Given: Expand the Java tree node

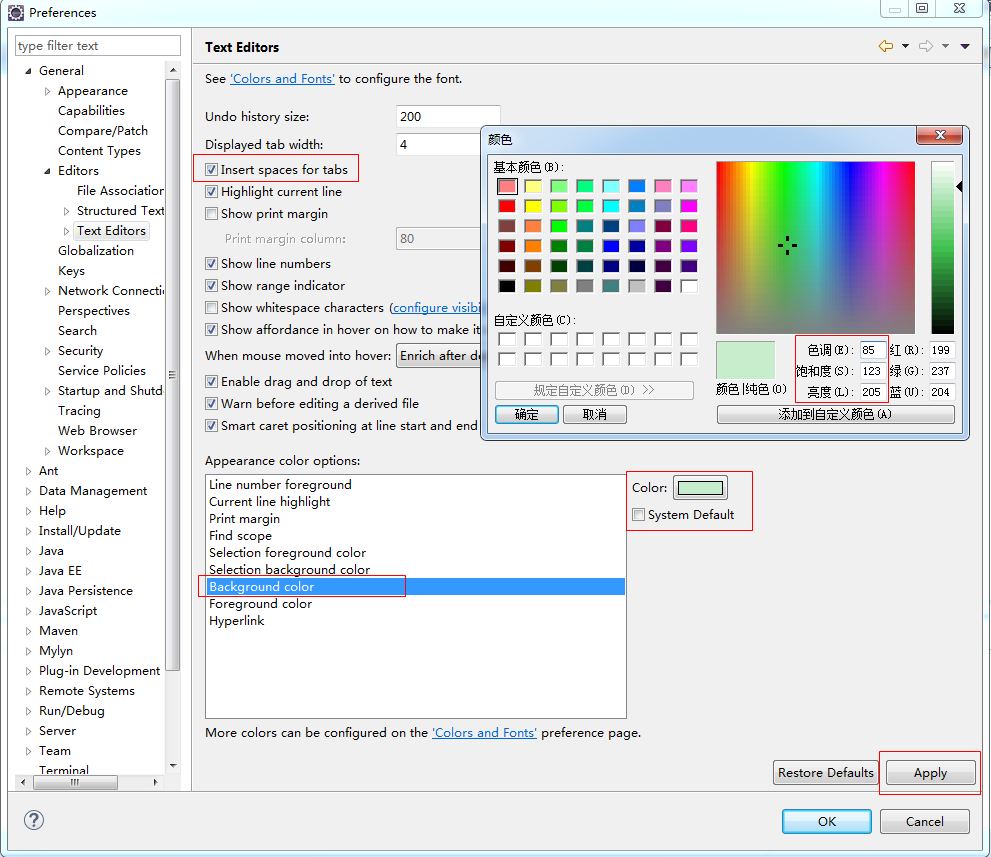Looking at the screenshot, I should [28, 551].
